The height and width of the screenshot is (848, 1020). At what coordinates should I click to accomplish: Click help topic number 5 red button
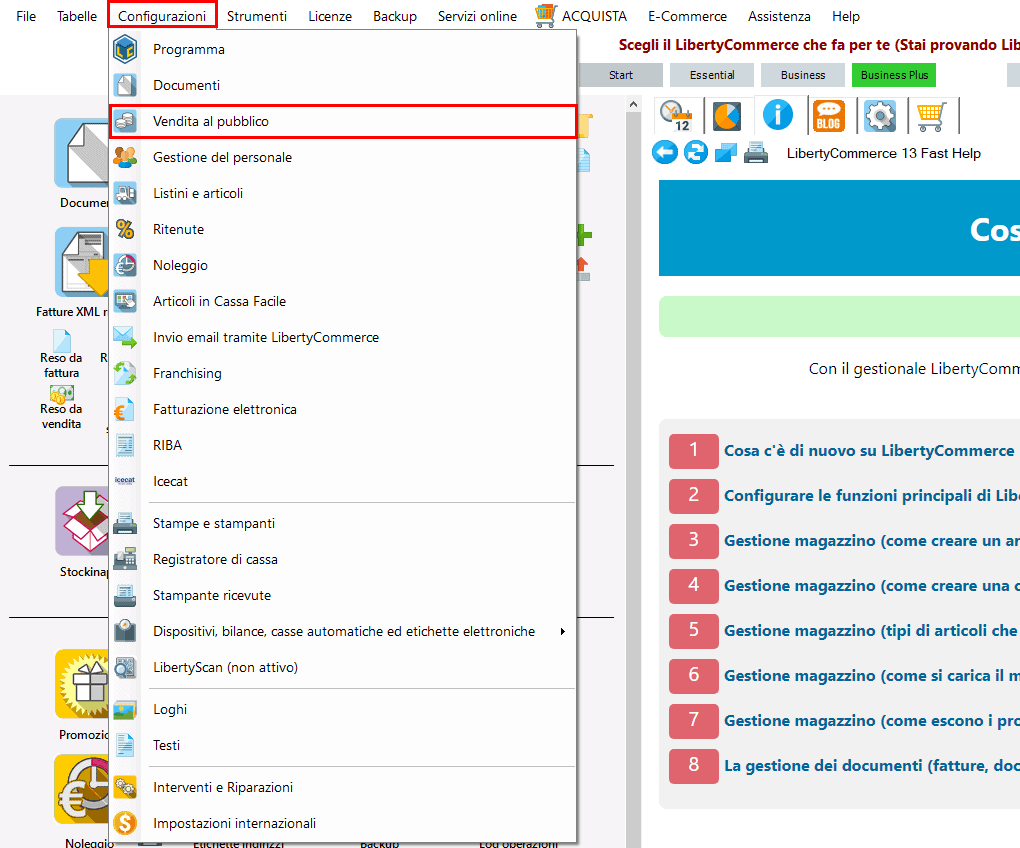693,631
